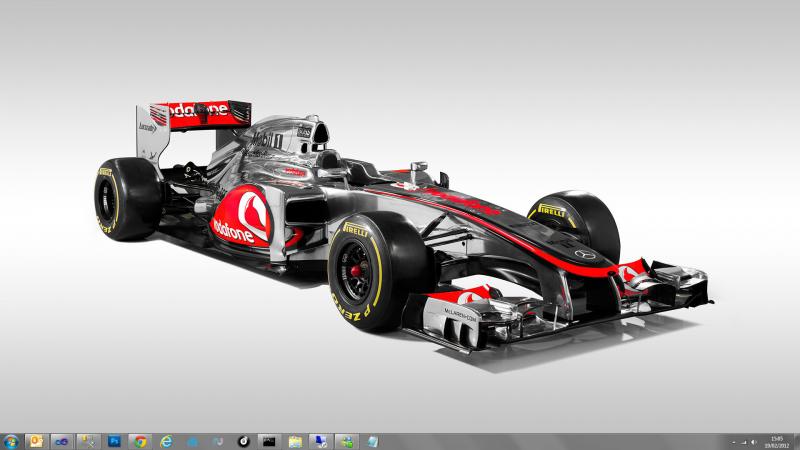Open the notebook document taskbar icon
Viewport: 800px width, 450px height.
[373, 442]
